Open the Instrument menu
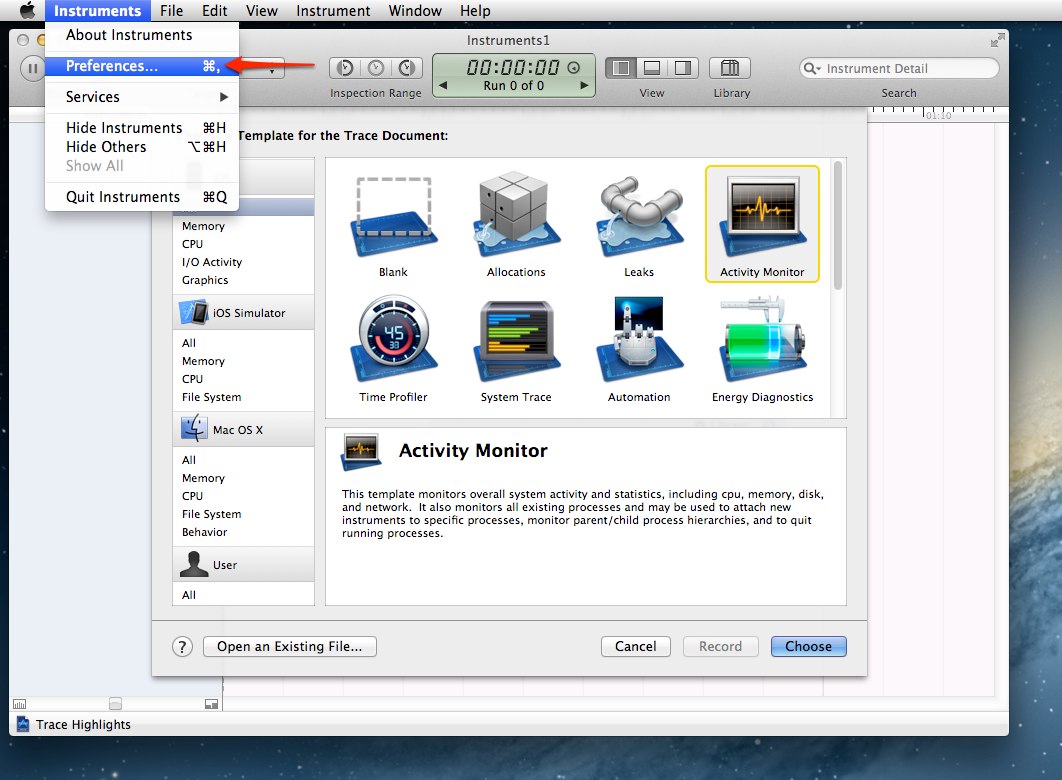Image resolution: width=1062 pixels, height=780 pixels. (333, 11)
